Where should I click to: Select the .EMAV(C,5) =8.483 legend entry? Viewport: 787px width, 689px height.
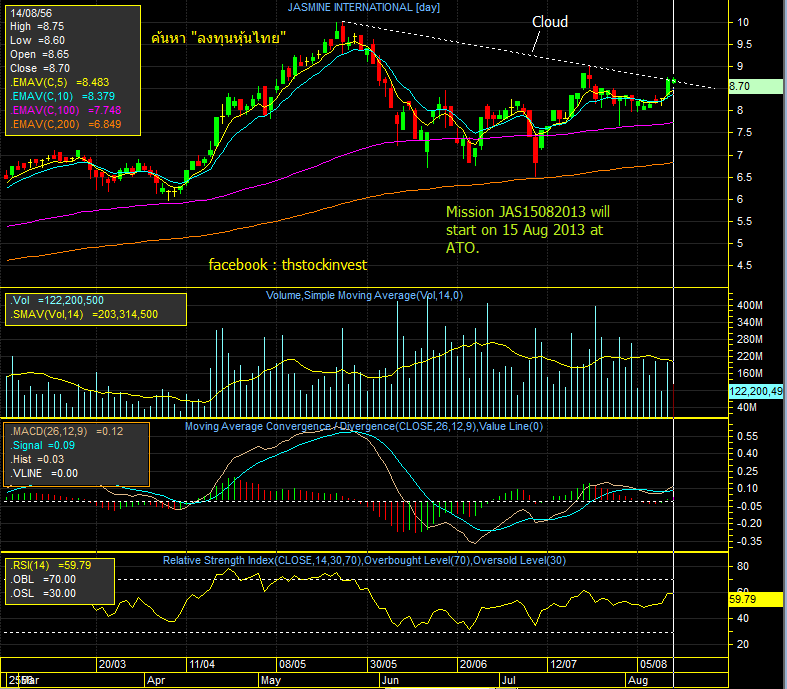[59, 82]
